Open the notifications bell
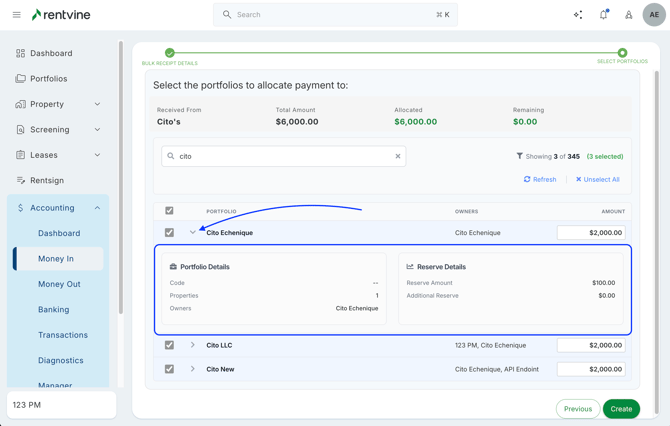The image size is (670, 426). [x=603, y=15]
